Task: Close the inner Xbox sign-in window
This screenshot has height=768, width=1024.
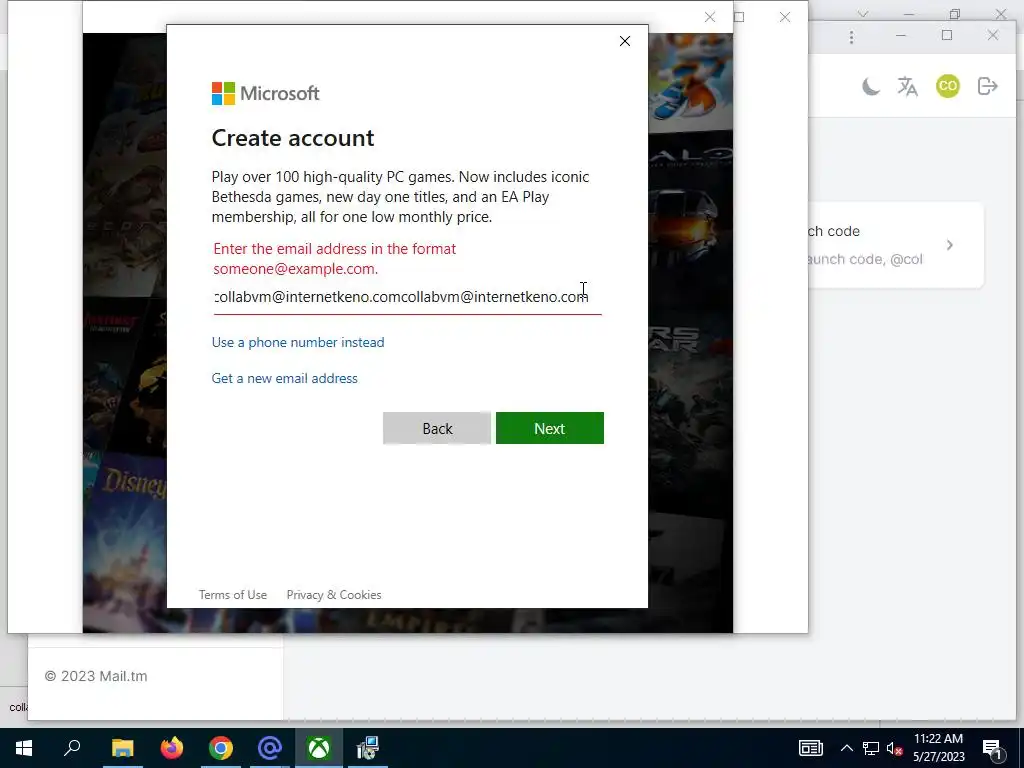Action: 710,18
